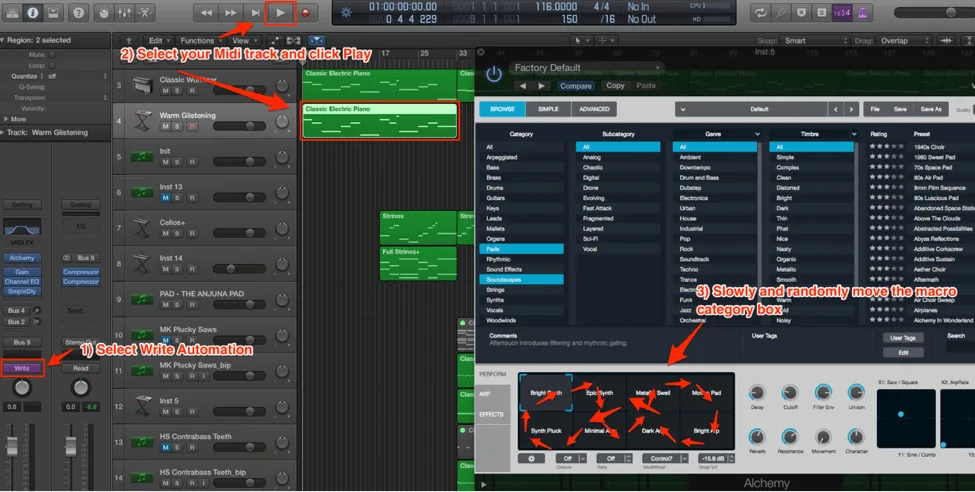Click the master volume slider
This screenshot has width=975, height=492.
click(x=934, y=12)
